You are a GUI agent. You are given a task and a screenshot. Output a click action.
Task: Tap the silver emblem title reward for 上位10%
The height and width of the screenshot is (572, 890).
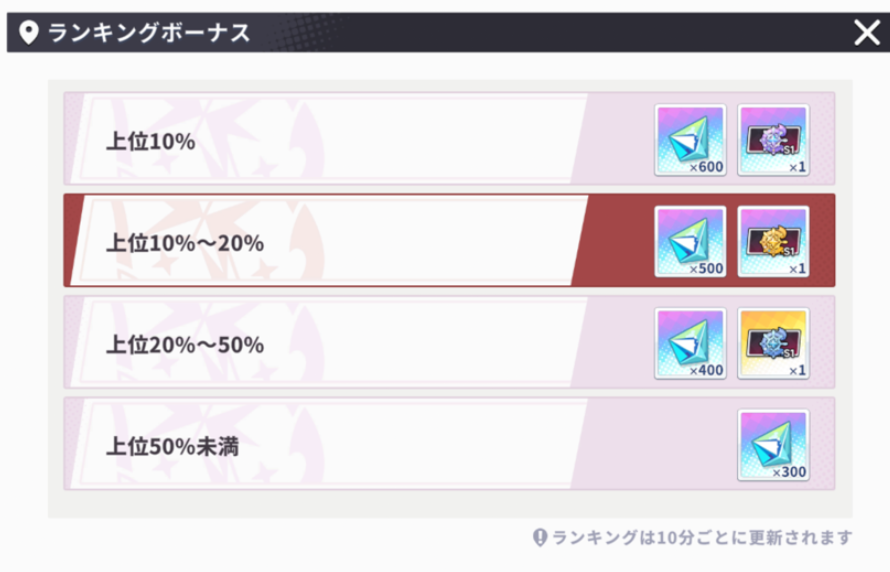click(x=773, y=138)
